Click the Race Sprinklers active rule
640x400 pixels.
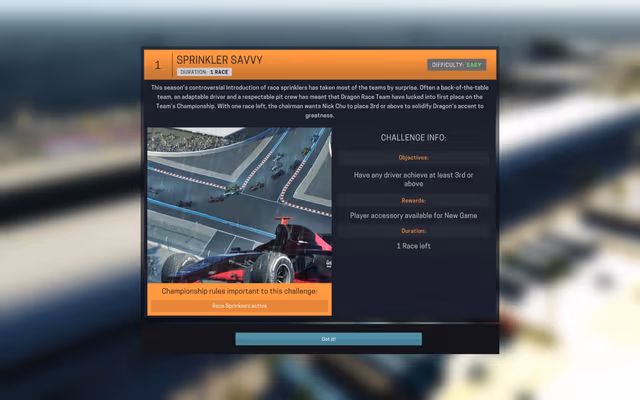click(239, 306)
